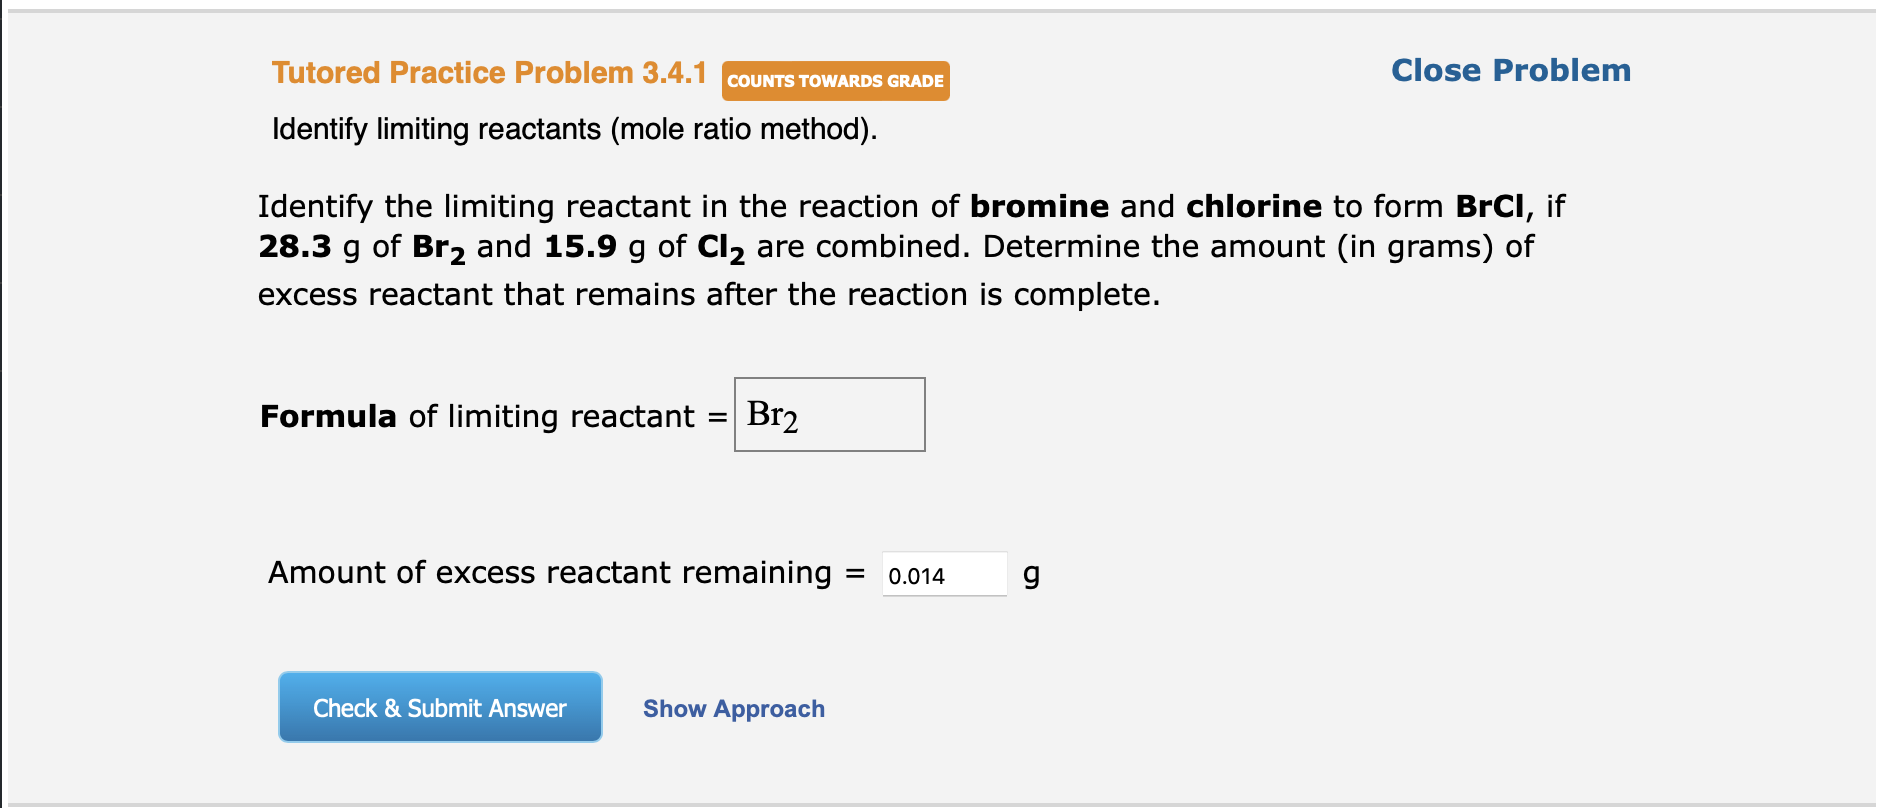Viewport: 1878px width, 808px height.
Task: Select the Tutored Practice Problem 3.4.1 title
Action: (489, 72)
